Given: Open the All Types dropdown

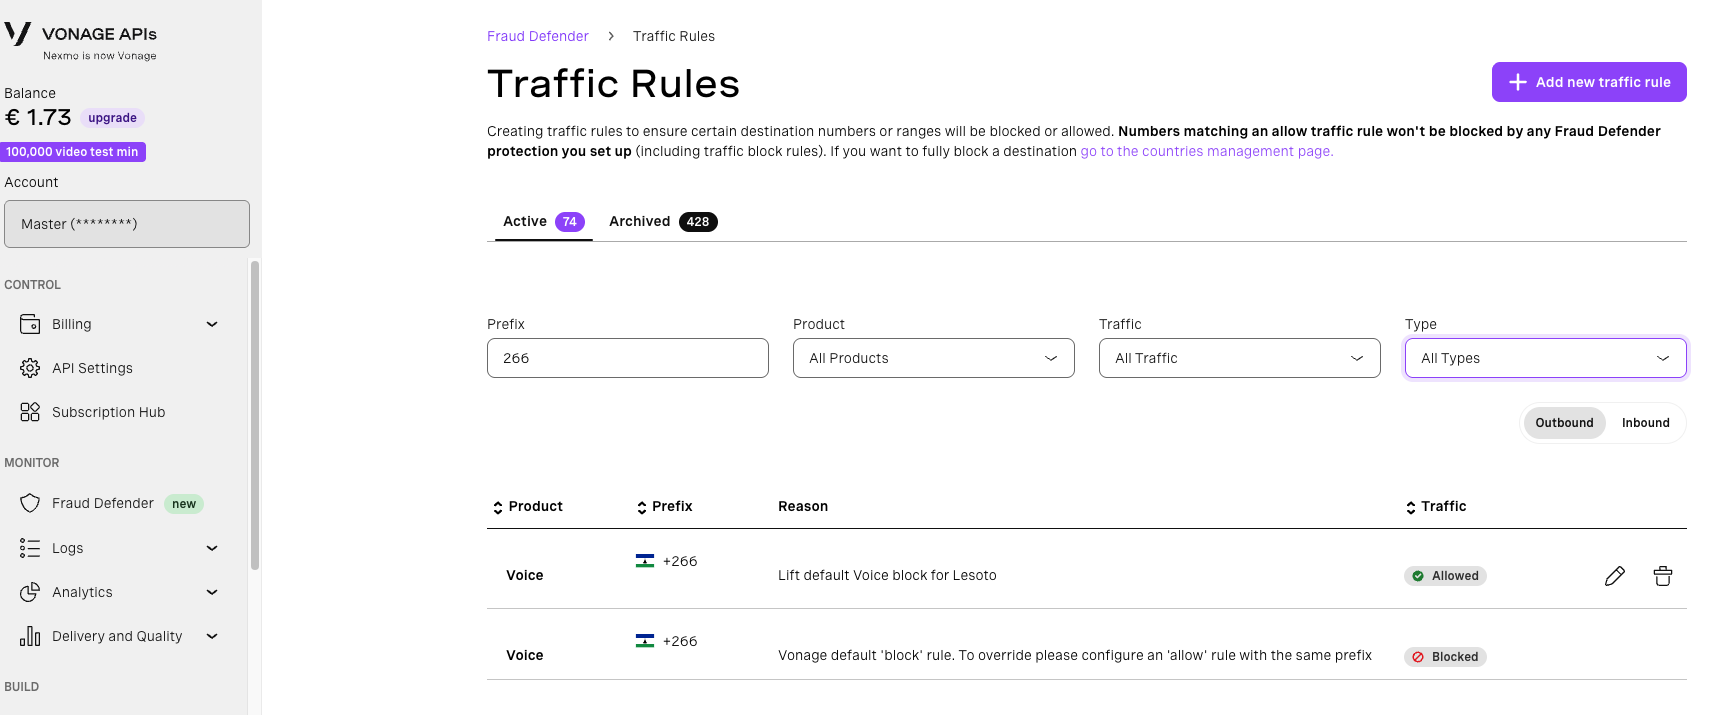Looking at the screenshot, I should [x=1546, y=358].
